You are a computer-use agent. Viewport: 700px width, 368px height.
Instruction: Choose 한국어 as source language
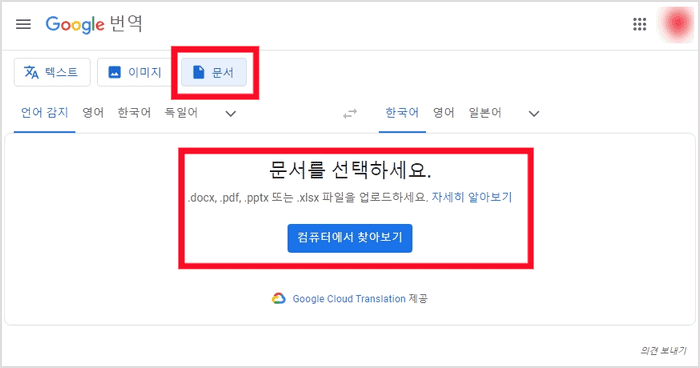(x=134, y=113)
